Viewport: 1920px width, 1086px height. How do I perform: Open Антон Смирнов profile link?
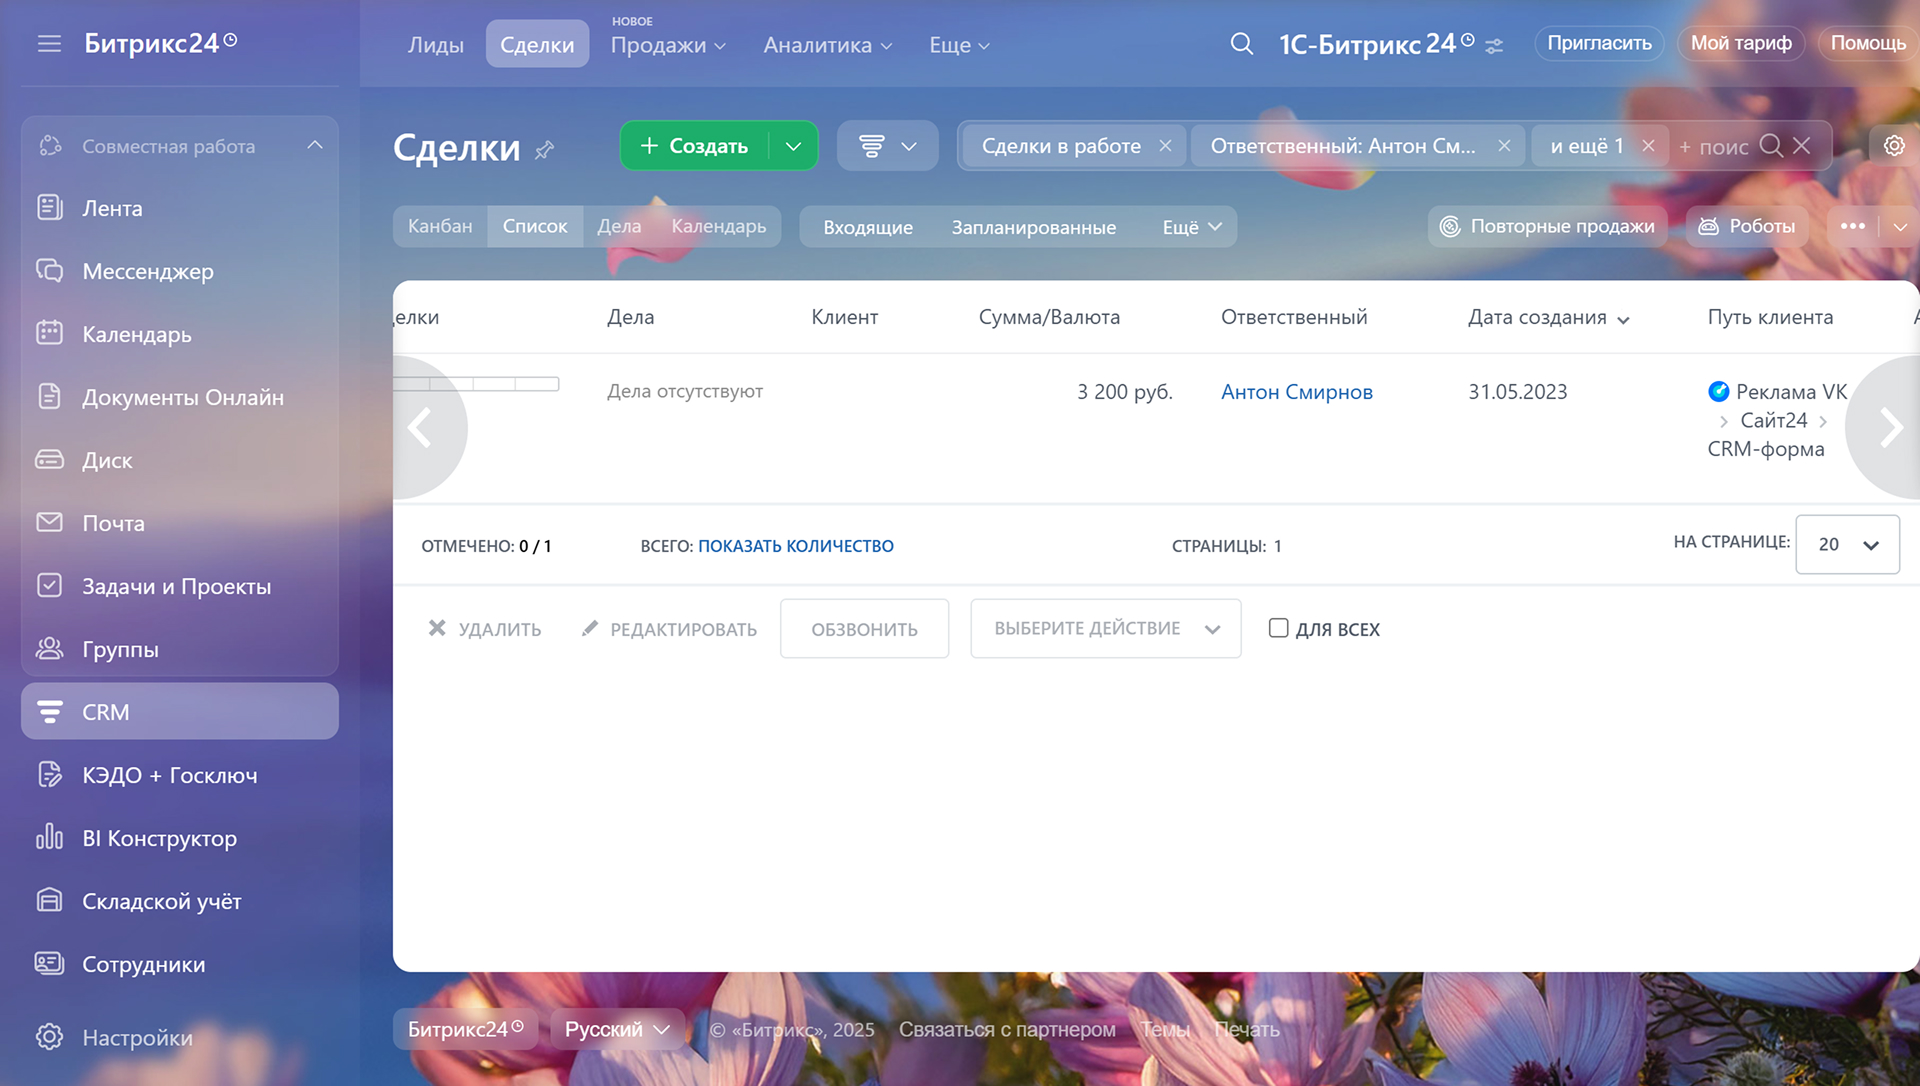1296,392
